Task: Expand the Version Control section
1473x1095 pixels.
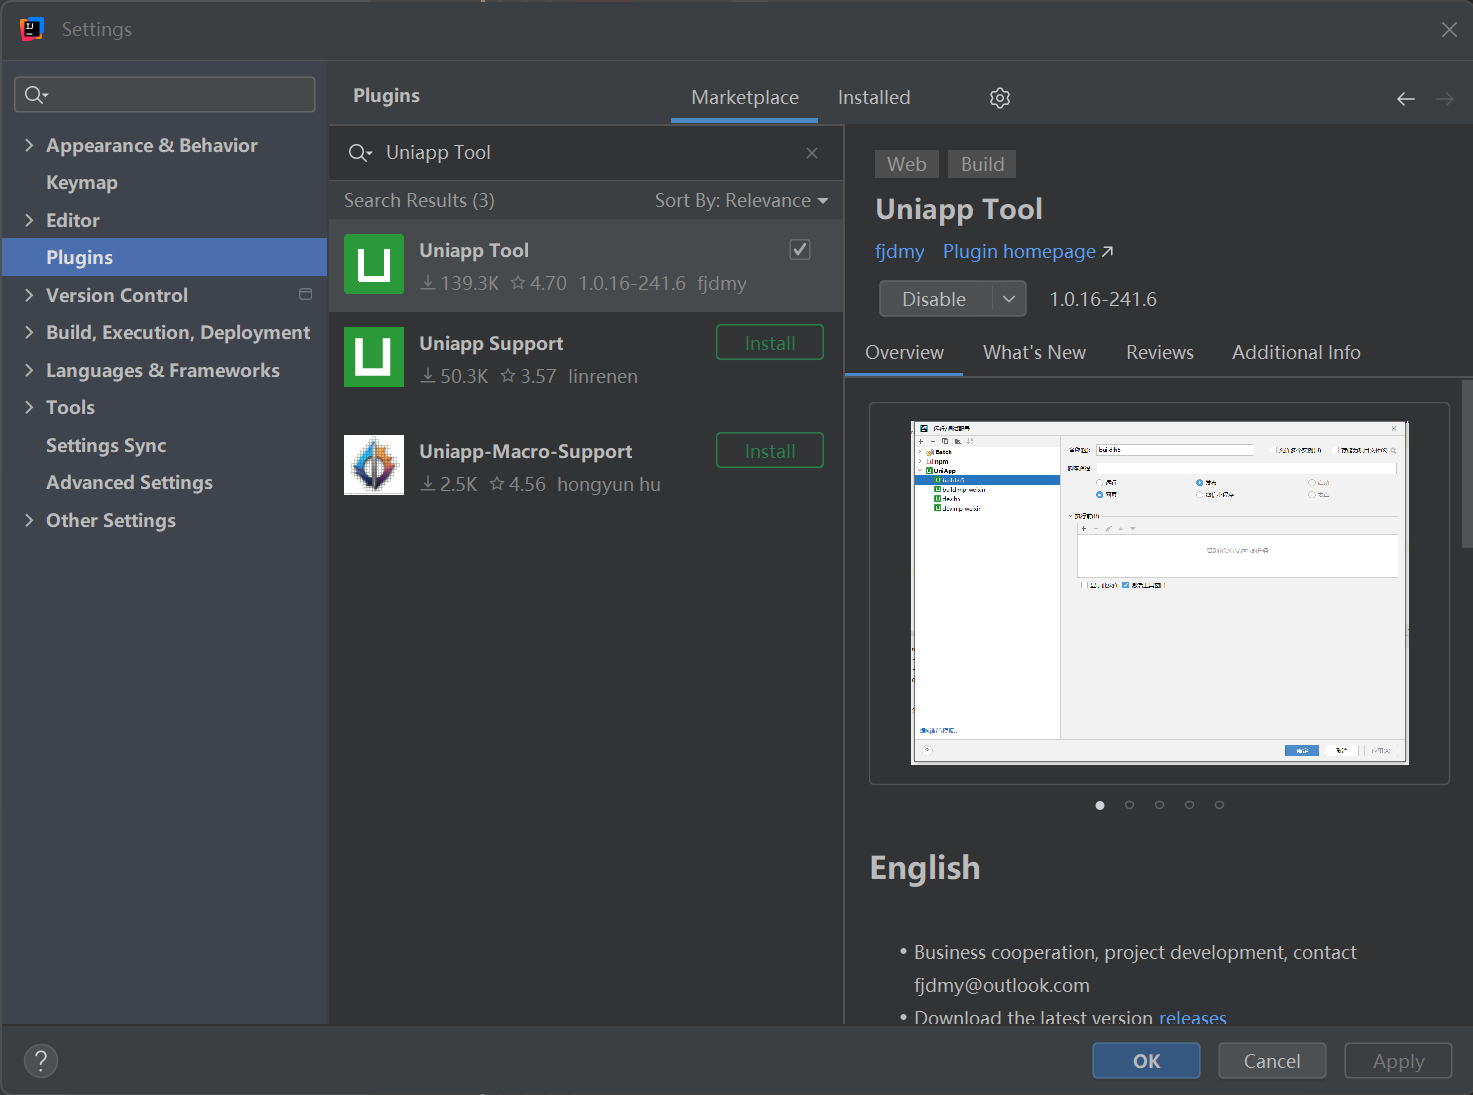Action: [x=29, y=295]
